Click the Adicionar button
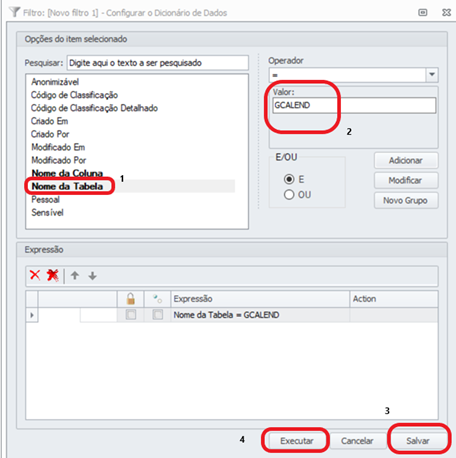This screenshot has height=458, width=456. (x=406, y=160)
